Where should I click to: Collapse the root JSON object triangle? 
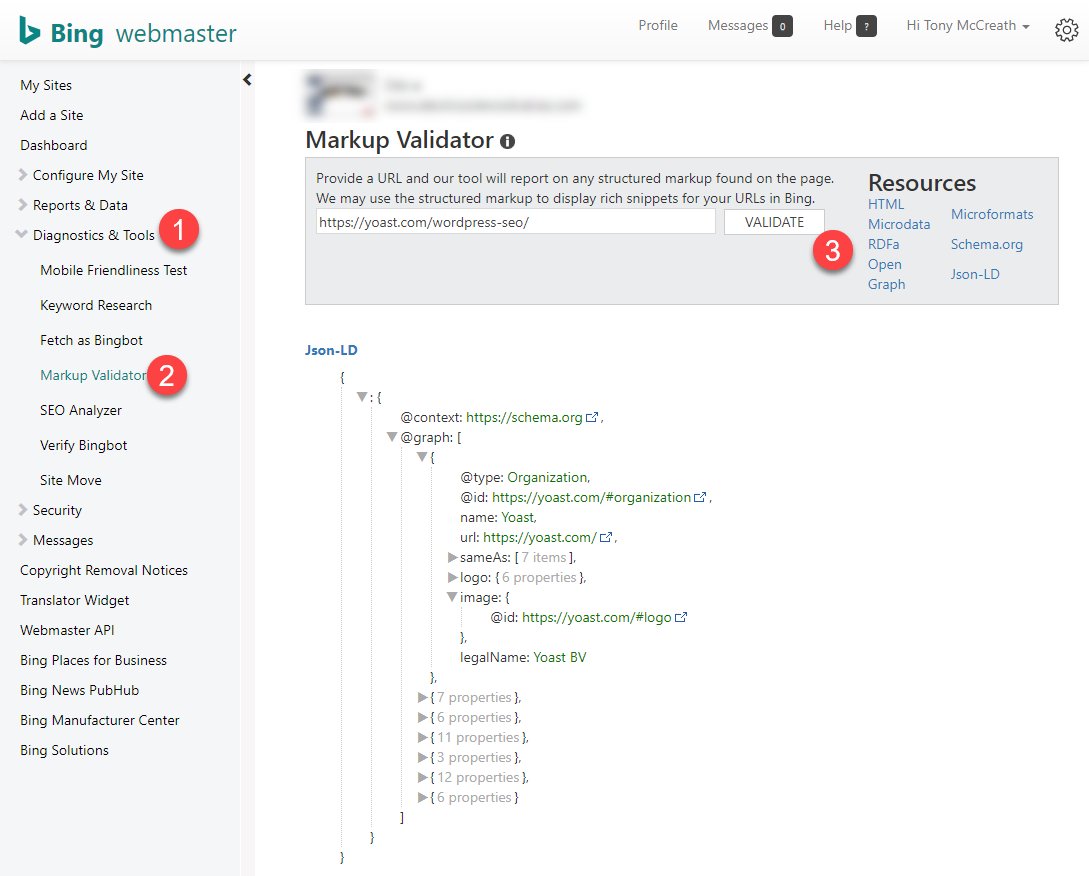(362, 397)
